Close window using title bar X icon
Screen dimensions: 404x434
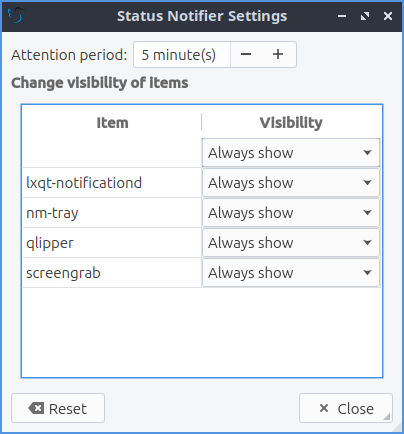388,16
